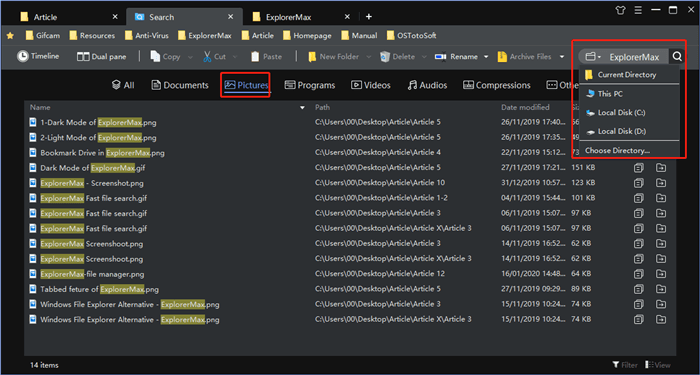Open the Resources bookmark folder

tap(92, 35)
